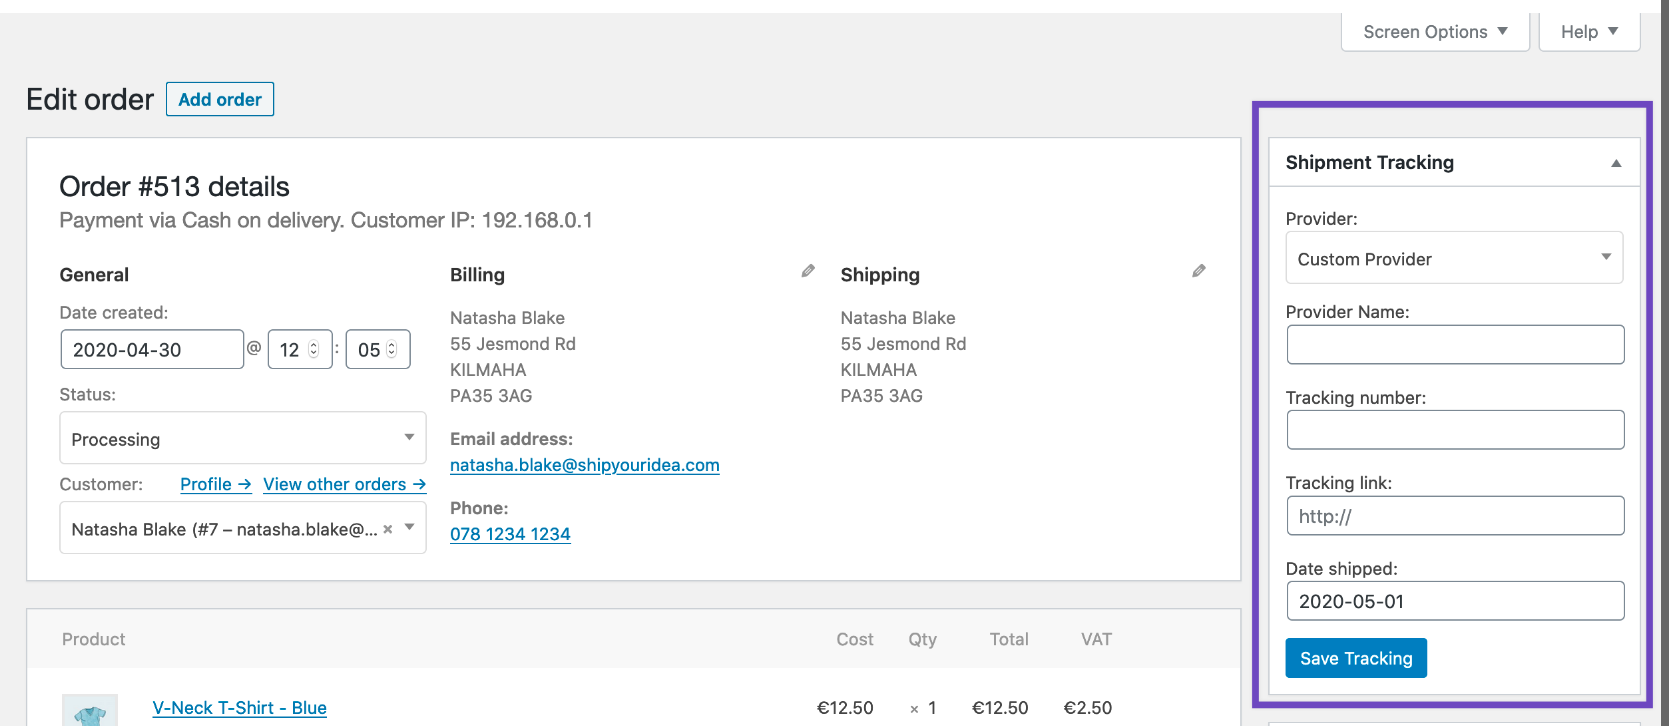1669x726 pixels.
Task: Open the Provider dropdown
Action: (1453, 259)
